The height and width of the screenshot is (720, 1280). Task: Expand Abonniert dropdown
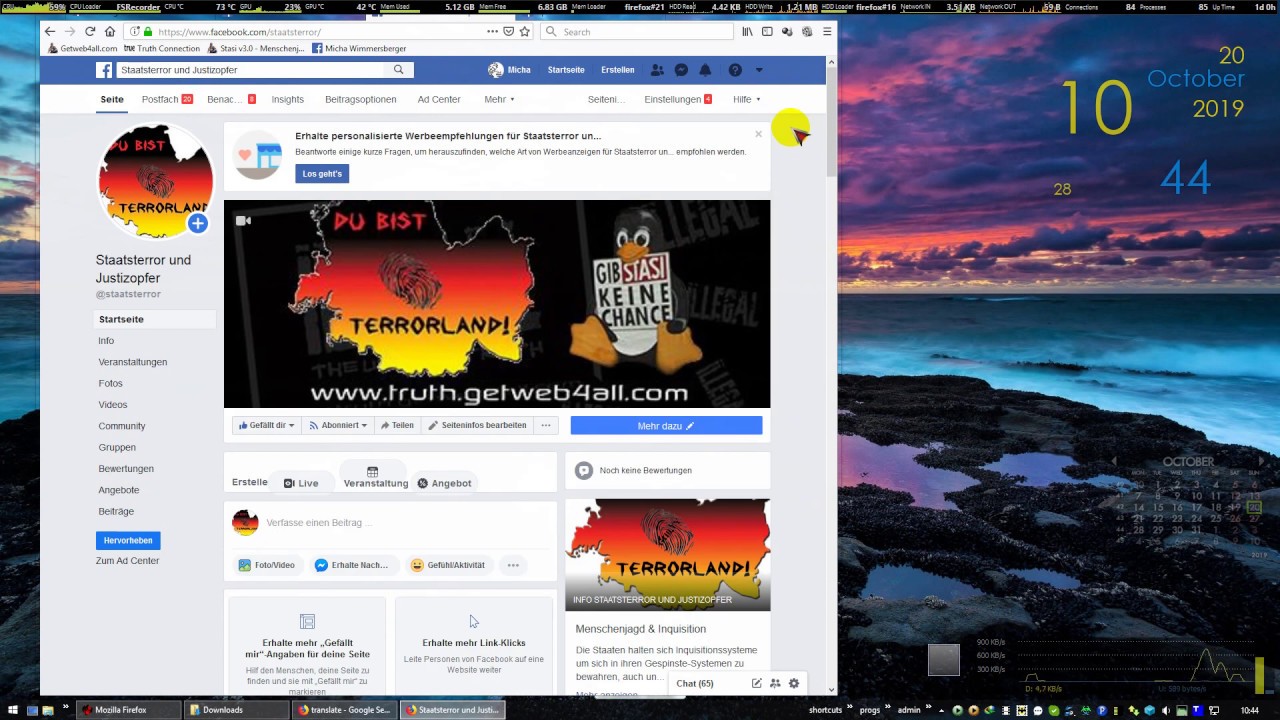[x=338, y=425]
